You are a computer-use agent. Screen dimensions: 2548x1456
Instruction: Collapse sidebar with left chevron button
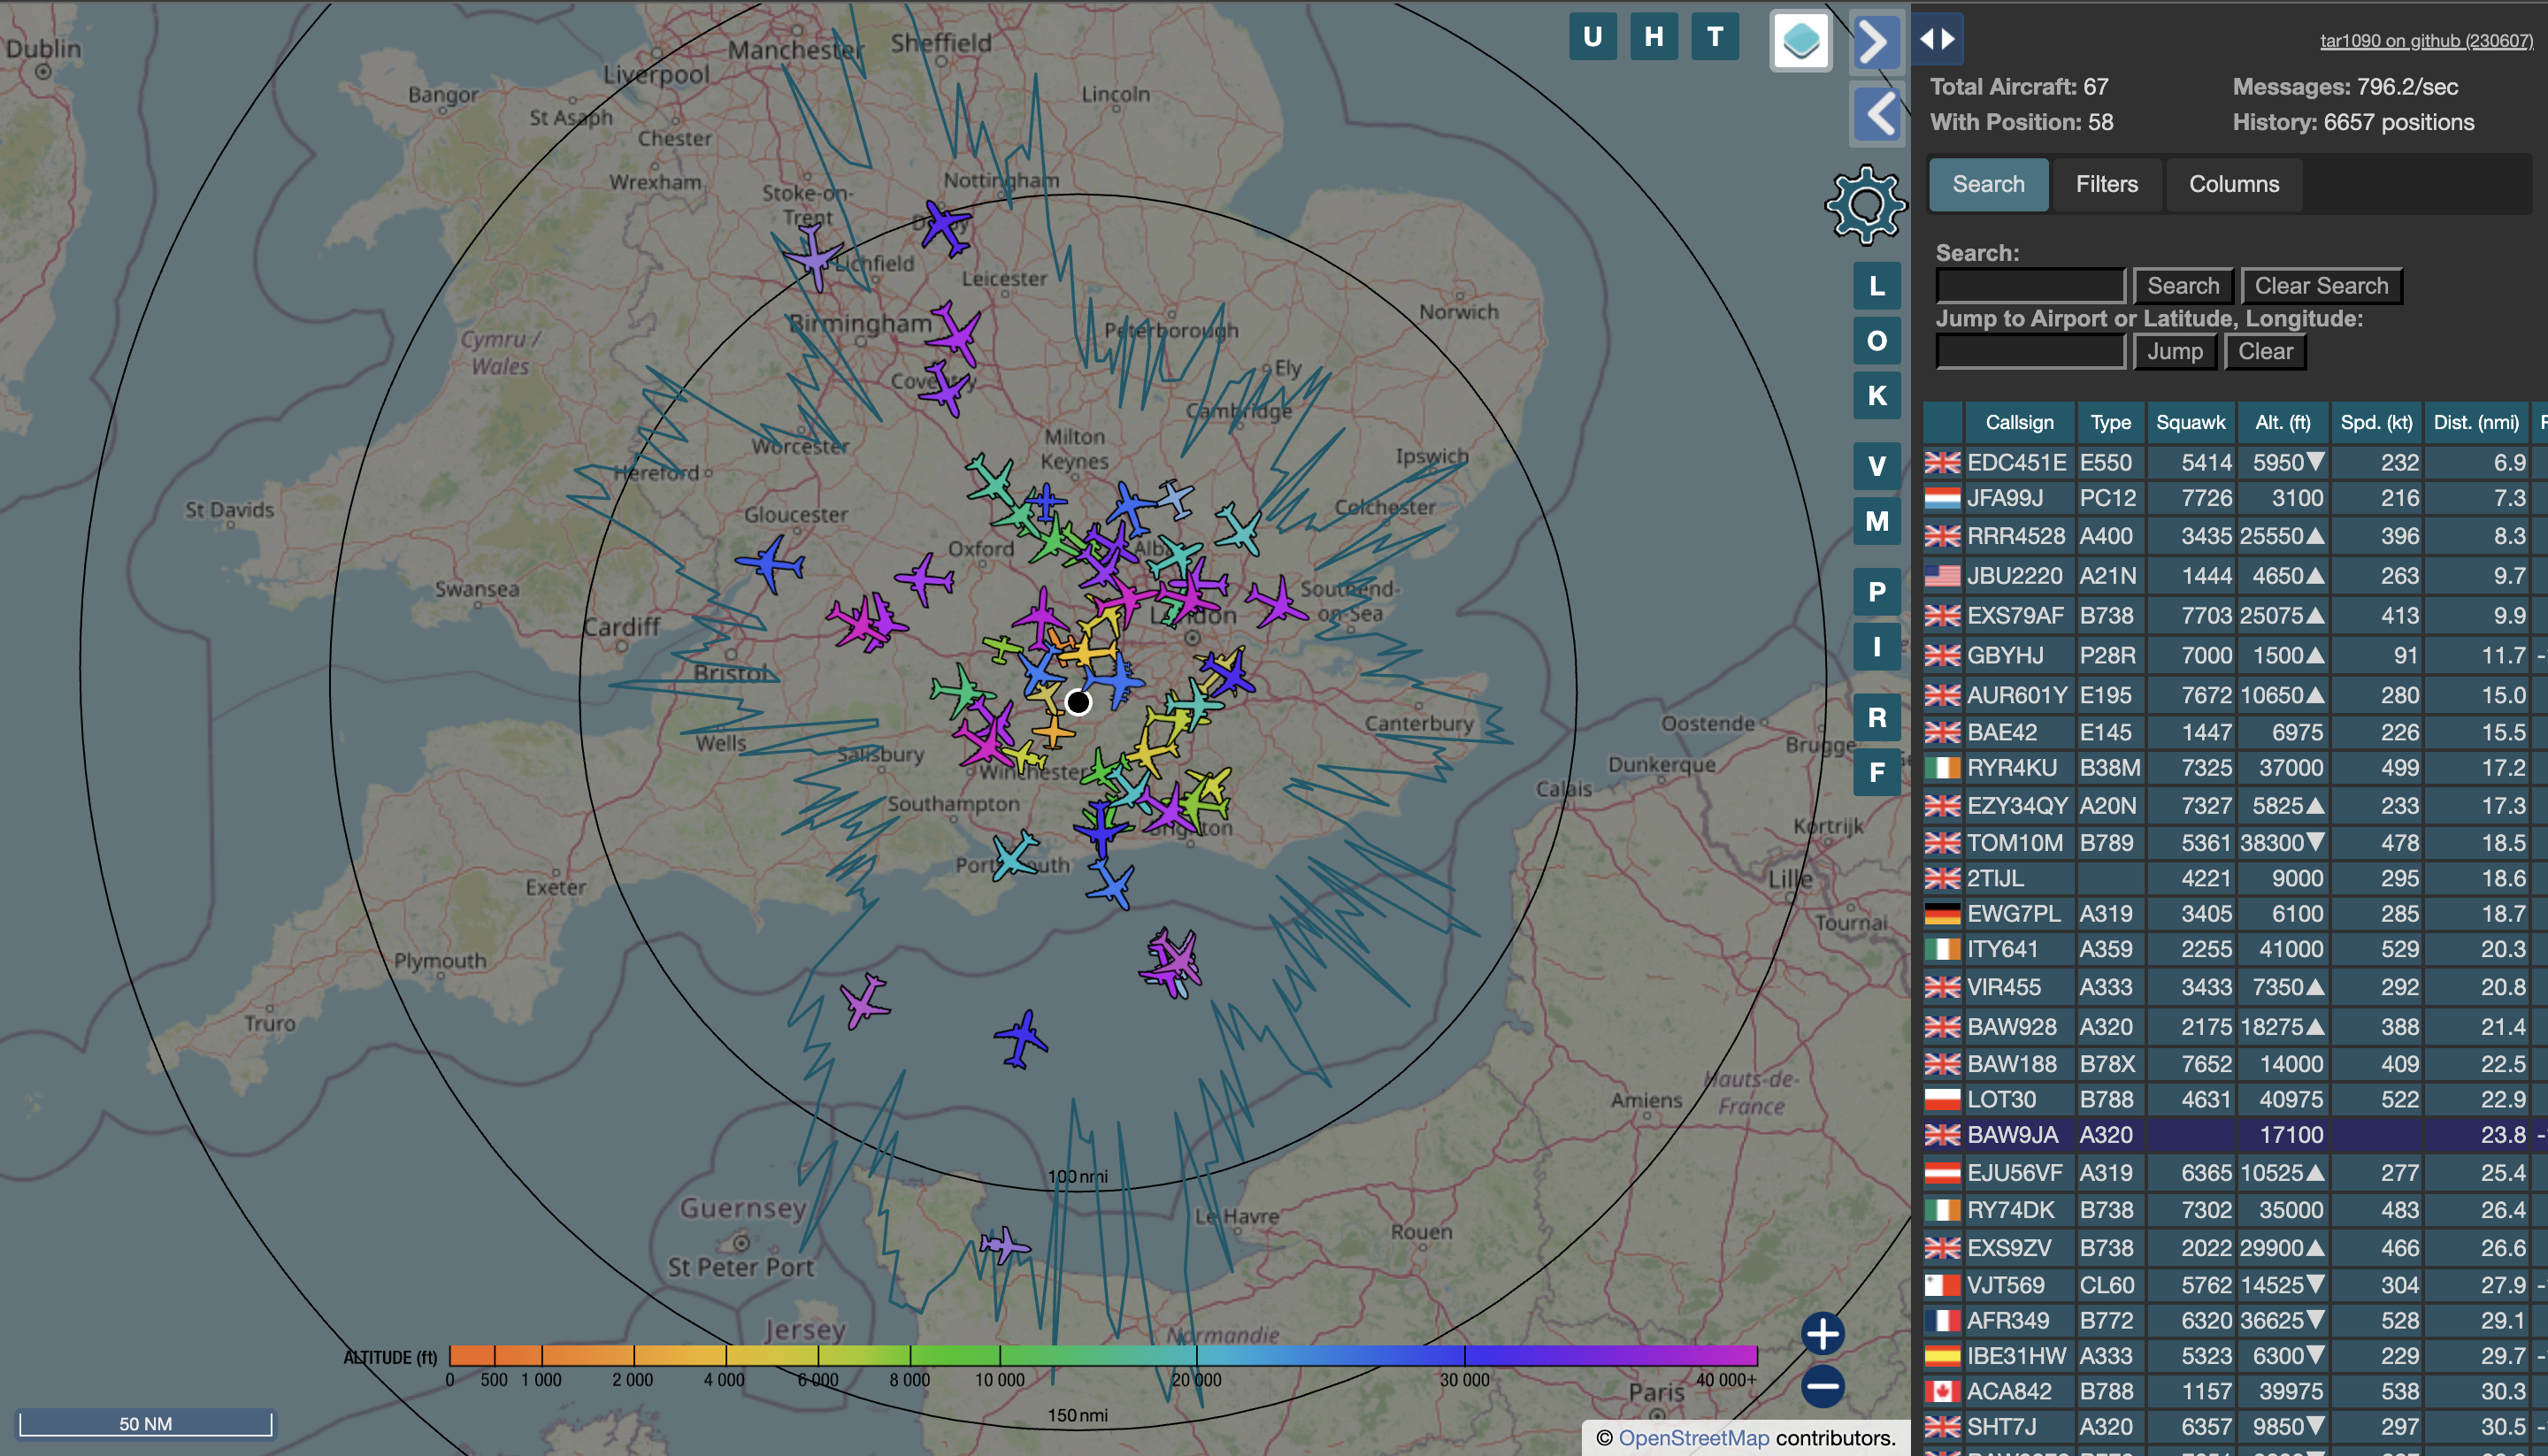[1877, 114]
